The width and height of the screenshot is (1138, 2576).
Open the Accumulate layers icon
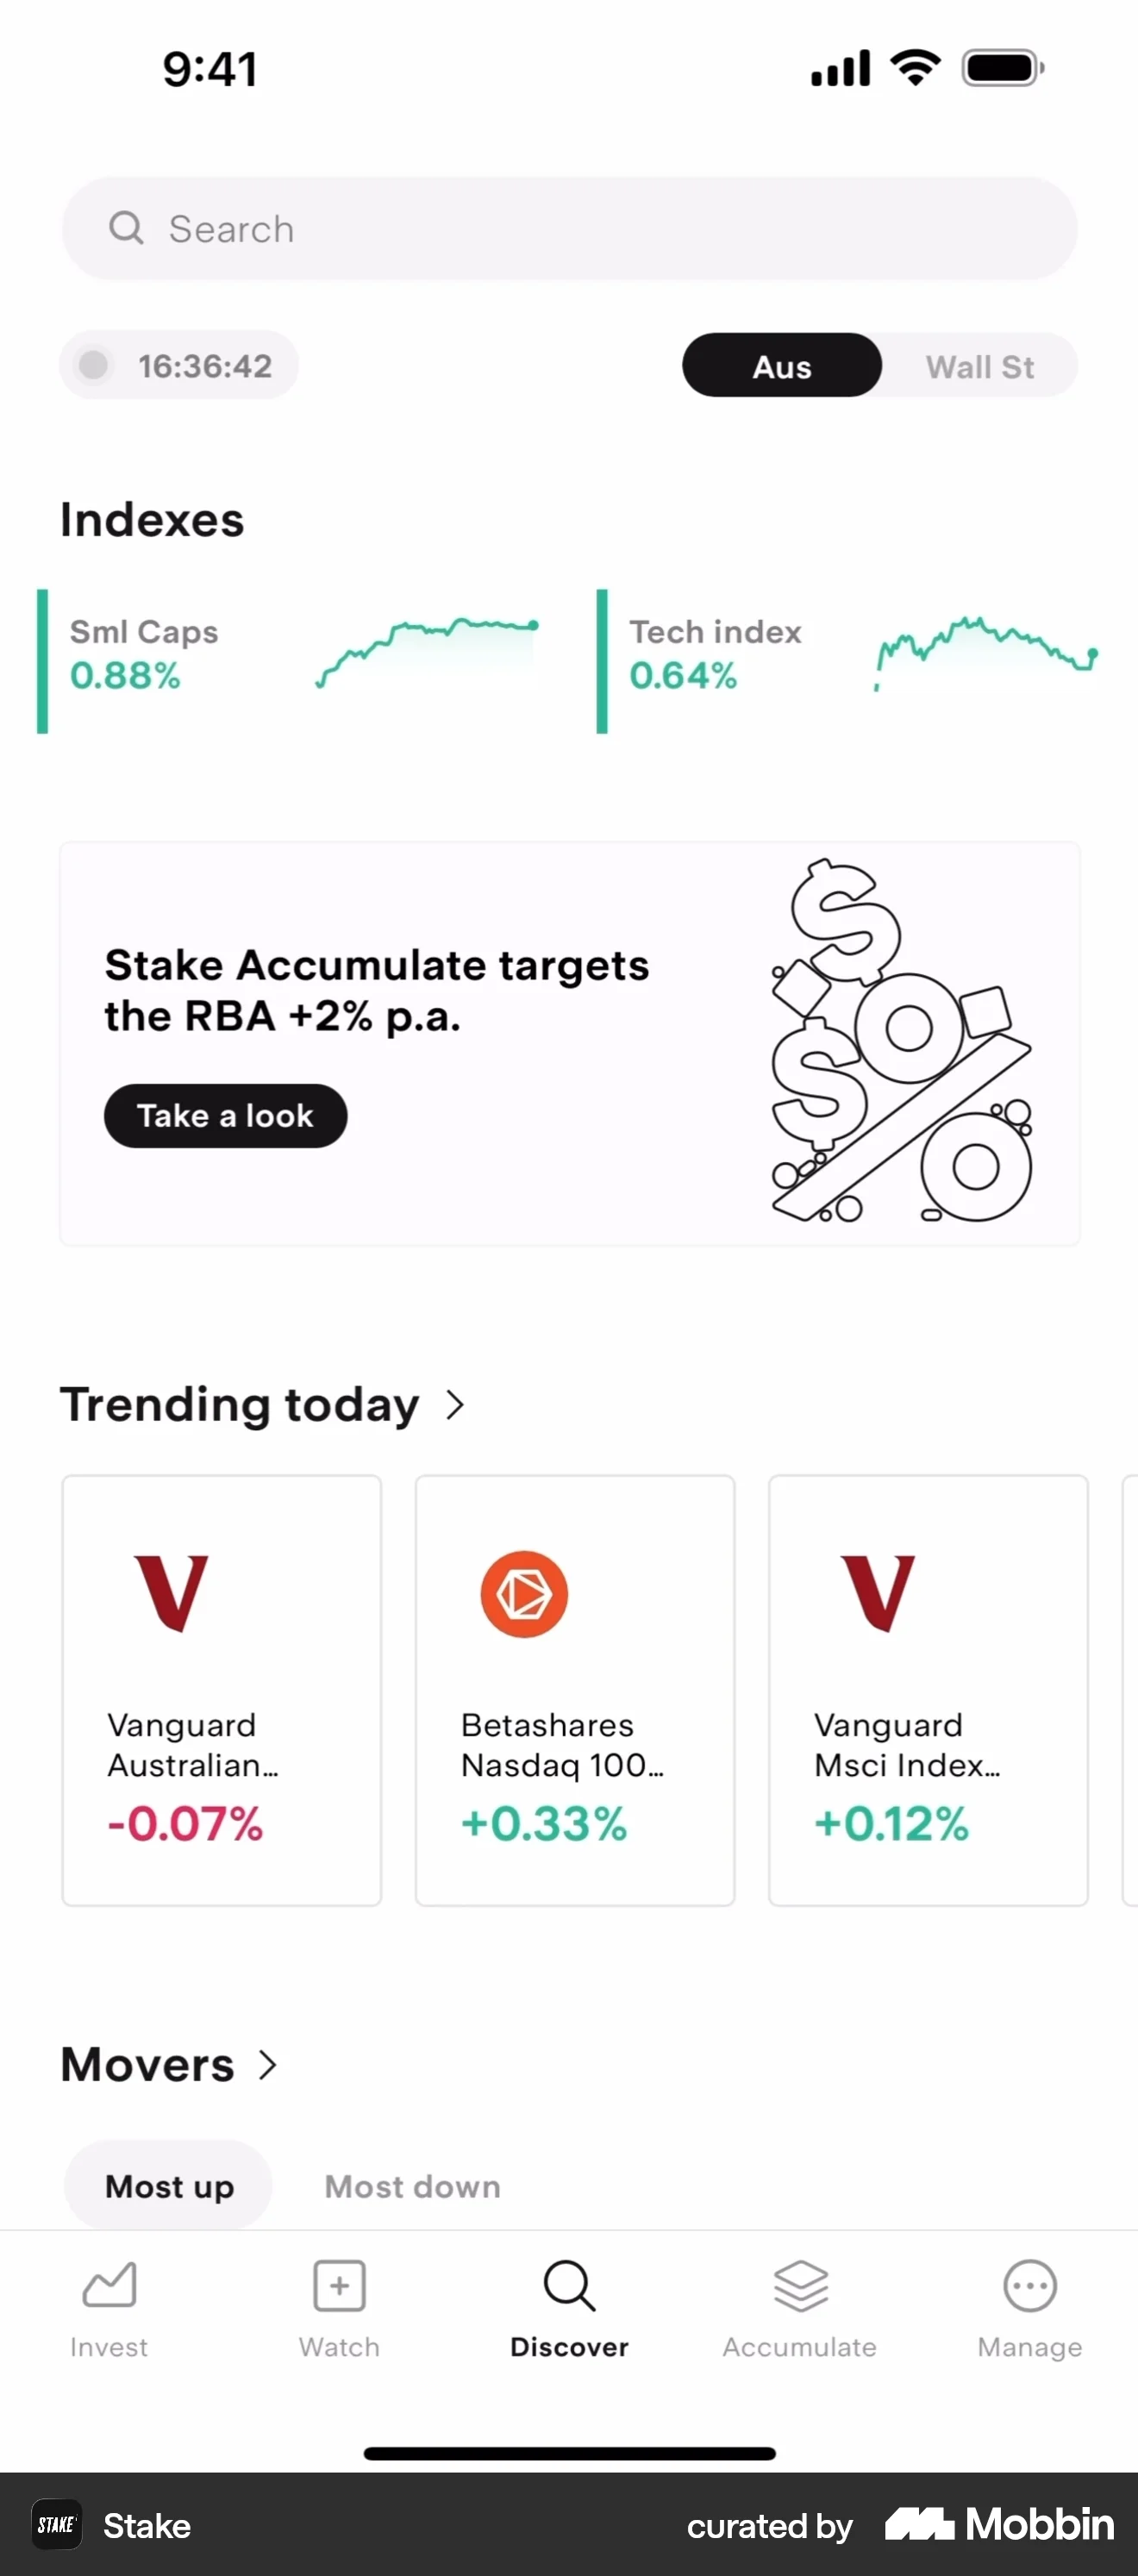(x=800, y=2285)
